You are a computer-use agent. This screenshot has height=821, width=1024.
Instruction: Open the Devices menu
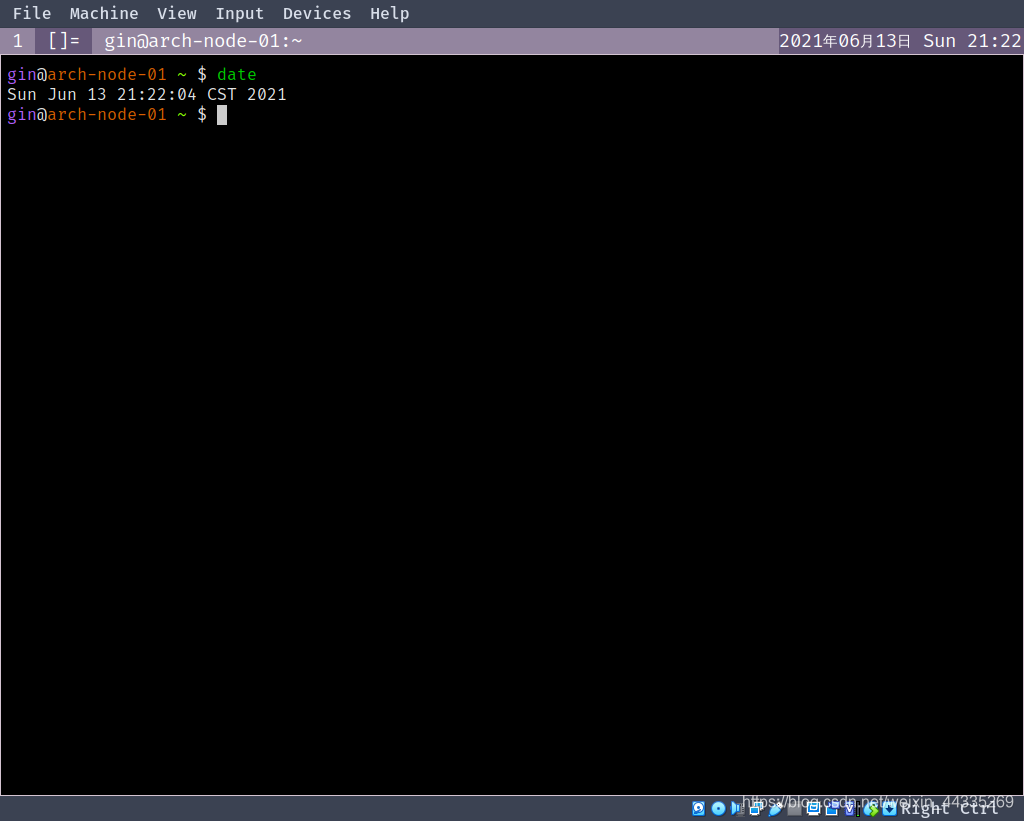pos(317,13)
